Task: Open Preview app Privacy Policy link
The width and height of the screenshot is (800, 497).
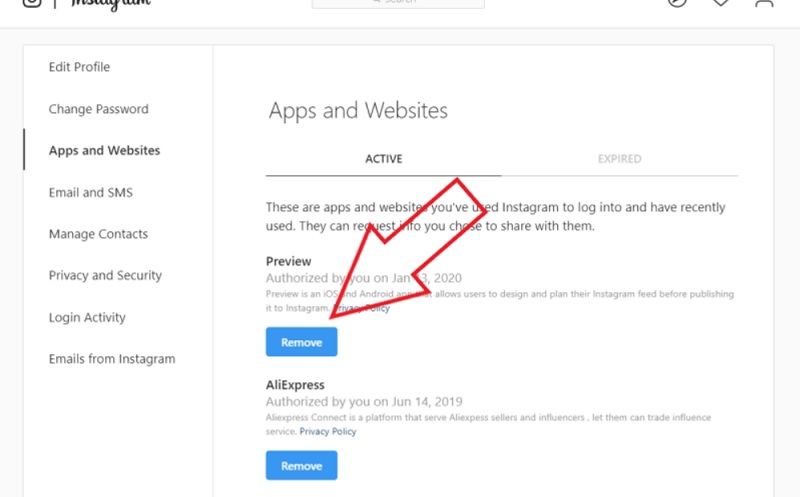Action: click(361, 308)
